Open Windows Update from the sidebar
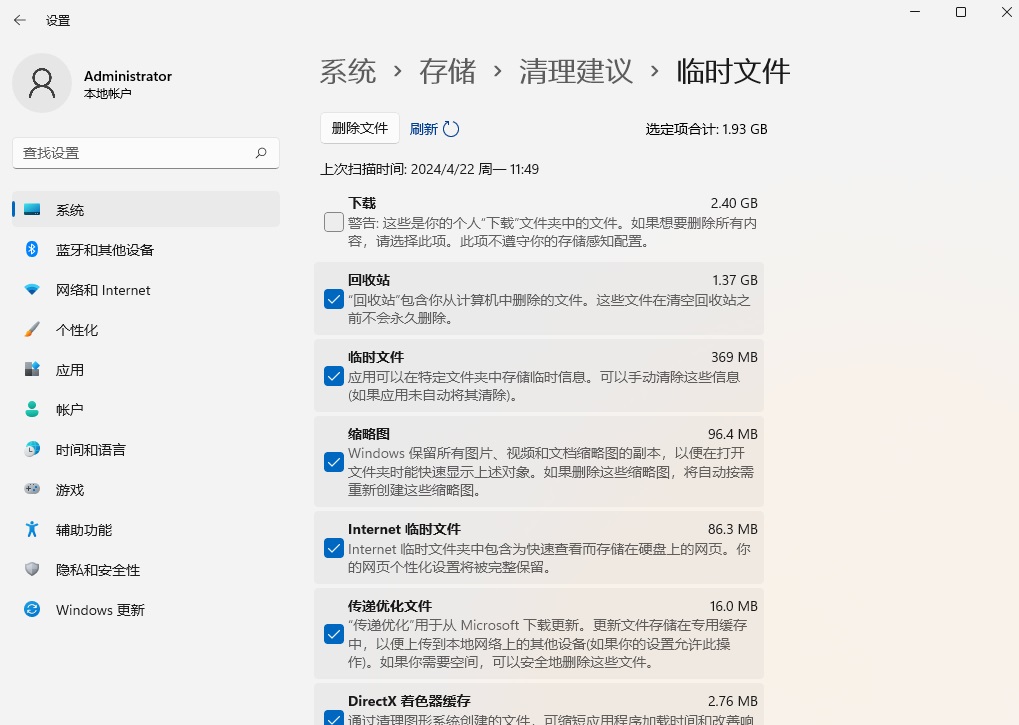1019x725 pixels. pos(30,609)
